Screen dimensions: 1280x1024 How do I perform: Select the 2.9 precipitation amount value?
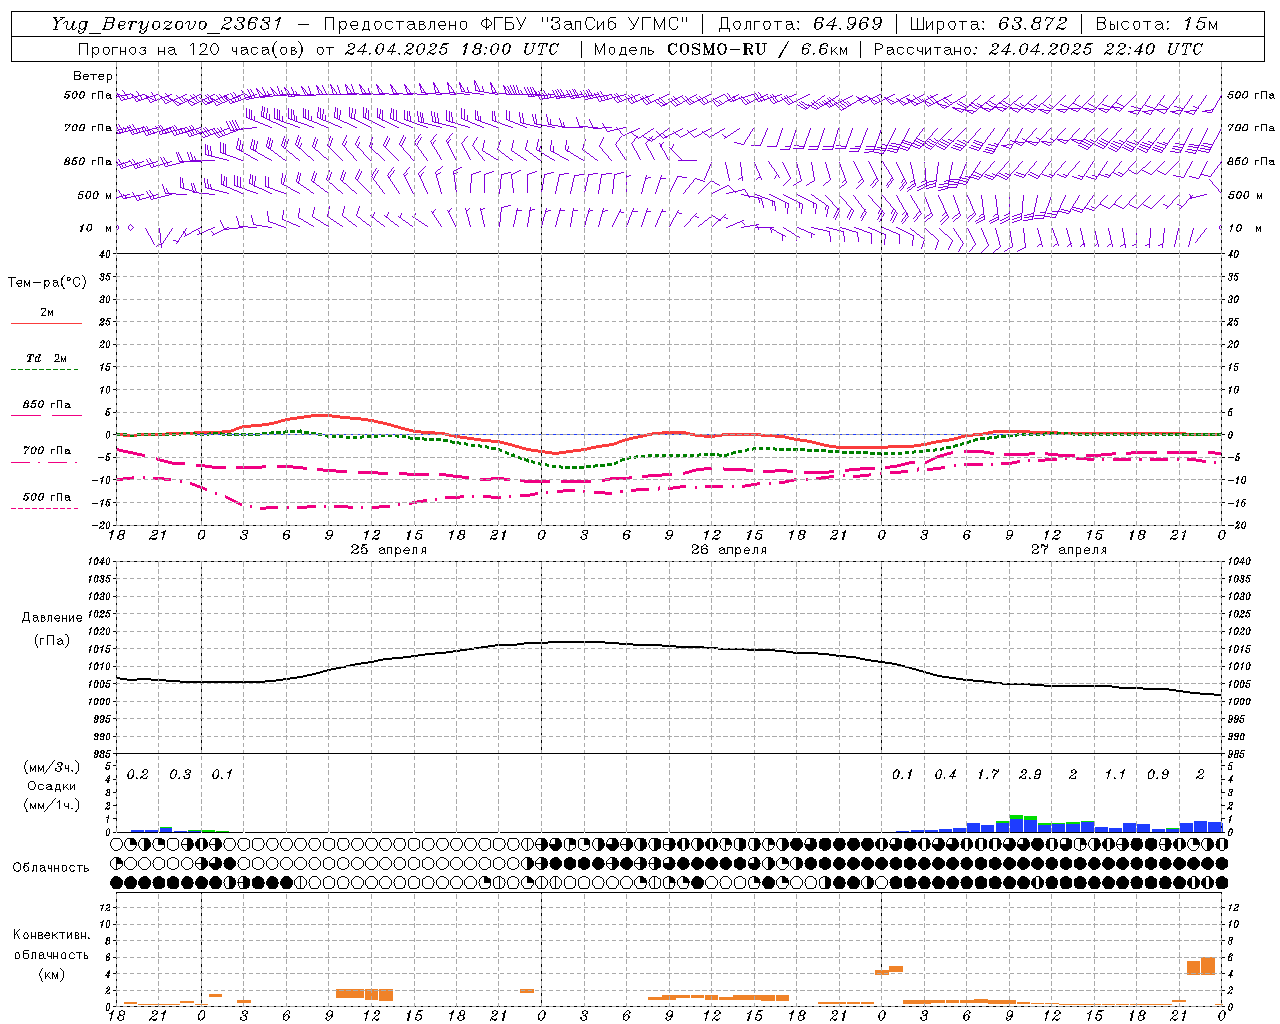[x=1030, y=775]
